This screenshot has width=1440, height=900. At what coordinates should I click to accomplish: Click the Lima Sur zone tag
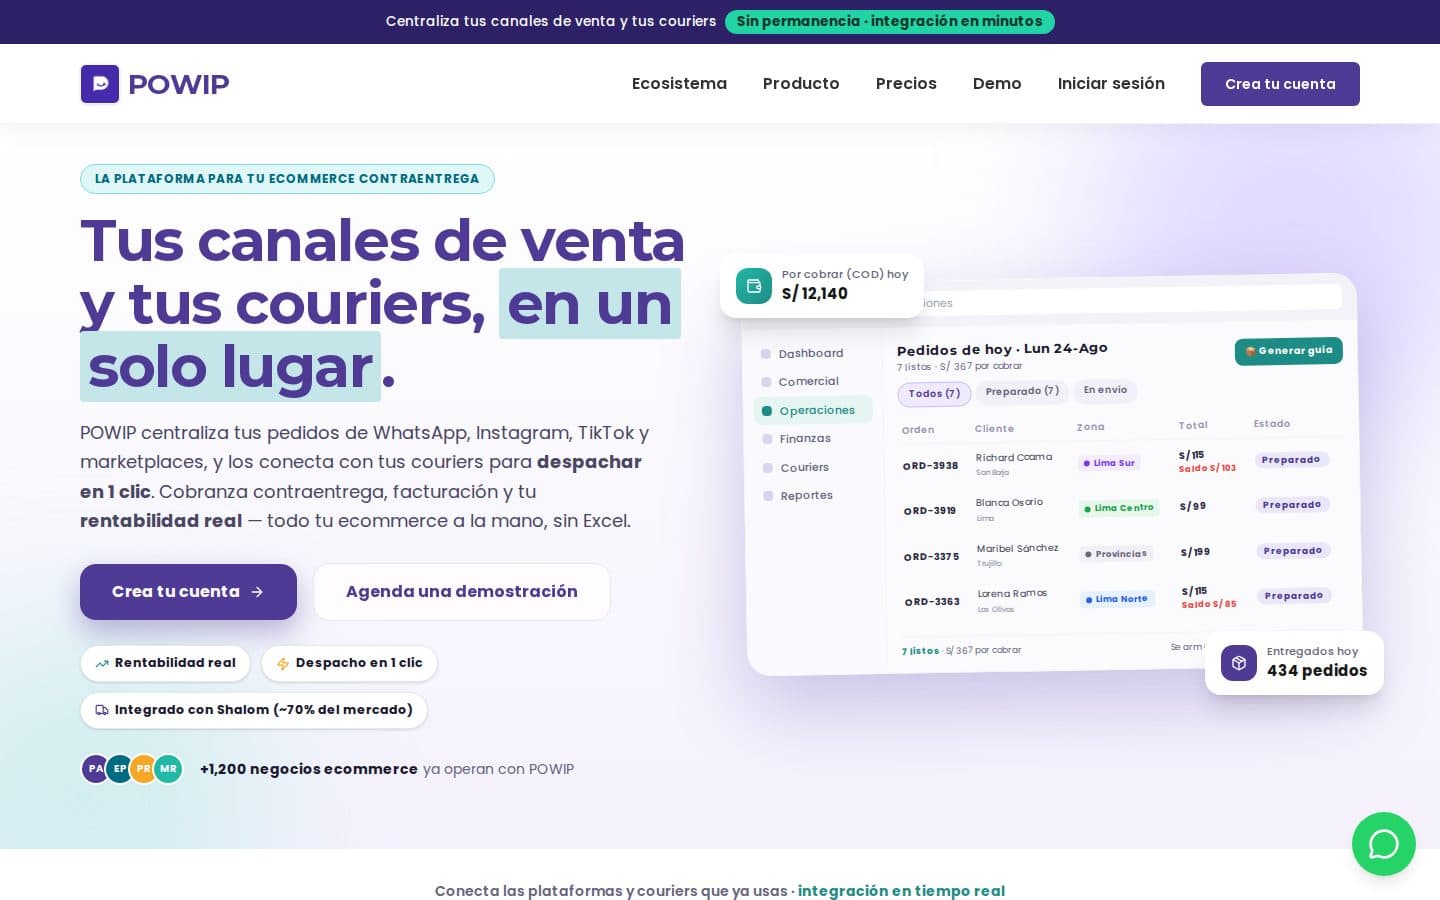click(1109, 463)
